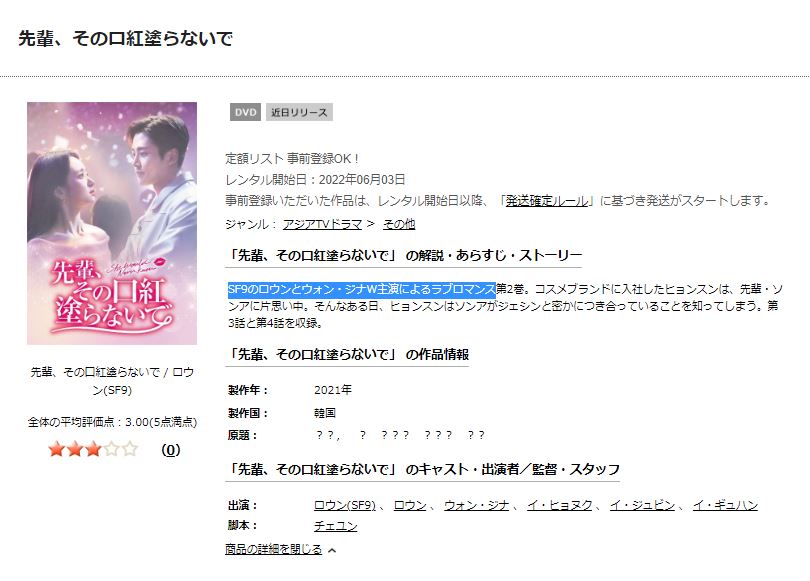This screenshot has width=810, height=581.
Task: Open screenwriter チェユン link
Action: pyautogui.click(x=335, y=526)
